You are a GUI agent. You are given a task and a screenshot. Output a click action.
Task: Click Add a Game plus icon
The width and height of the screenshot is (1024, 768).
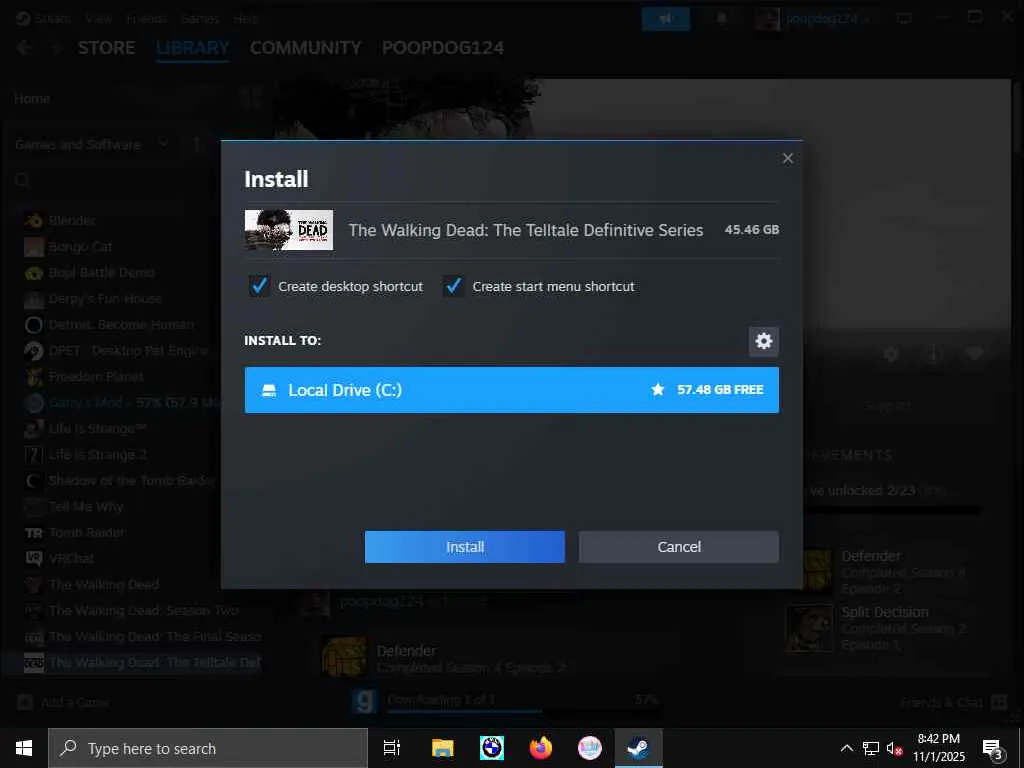[25, 703]
